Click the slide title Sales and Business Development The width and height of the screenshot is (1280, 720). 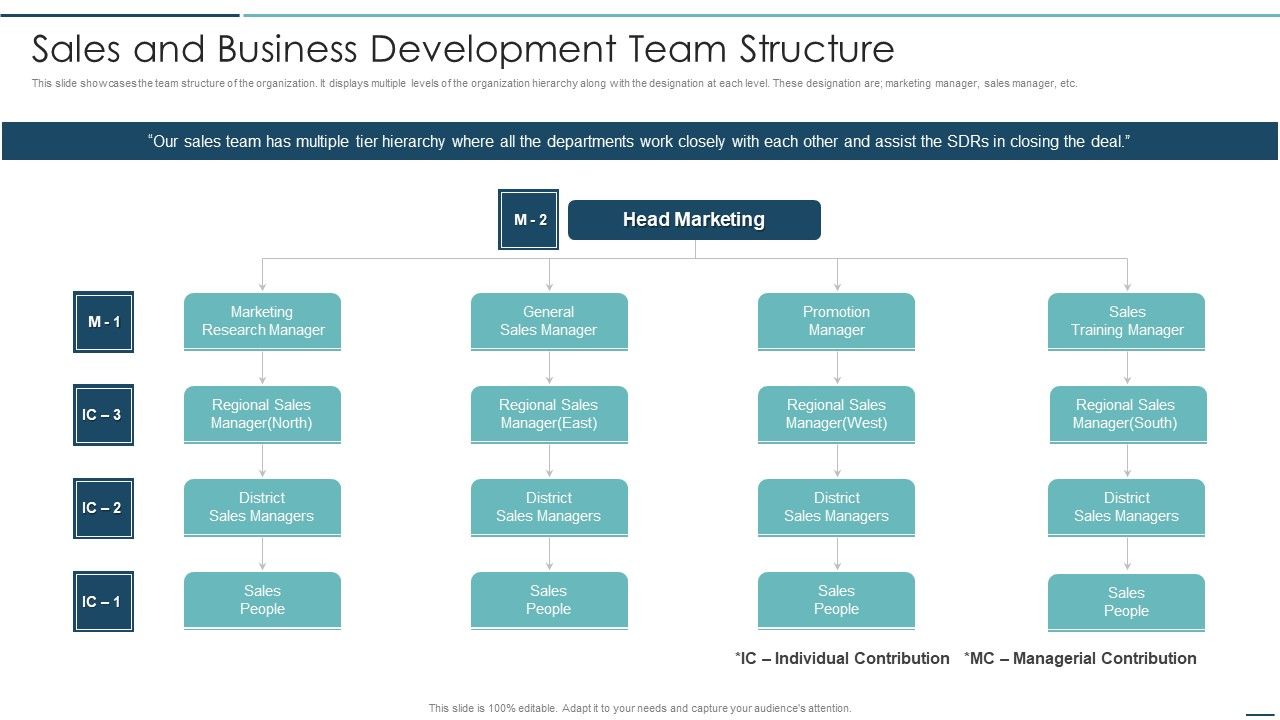pyautogui.click(x=463, y=49)
